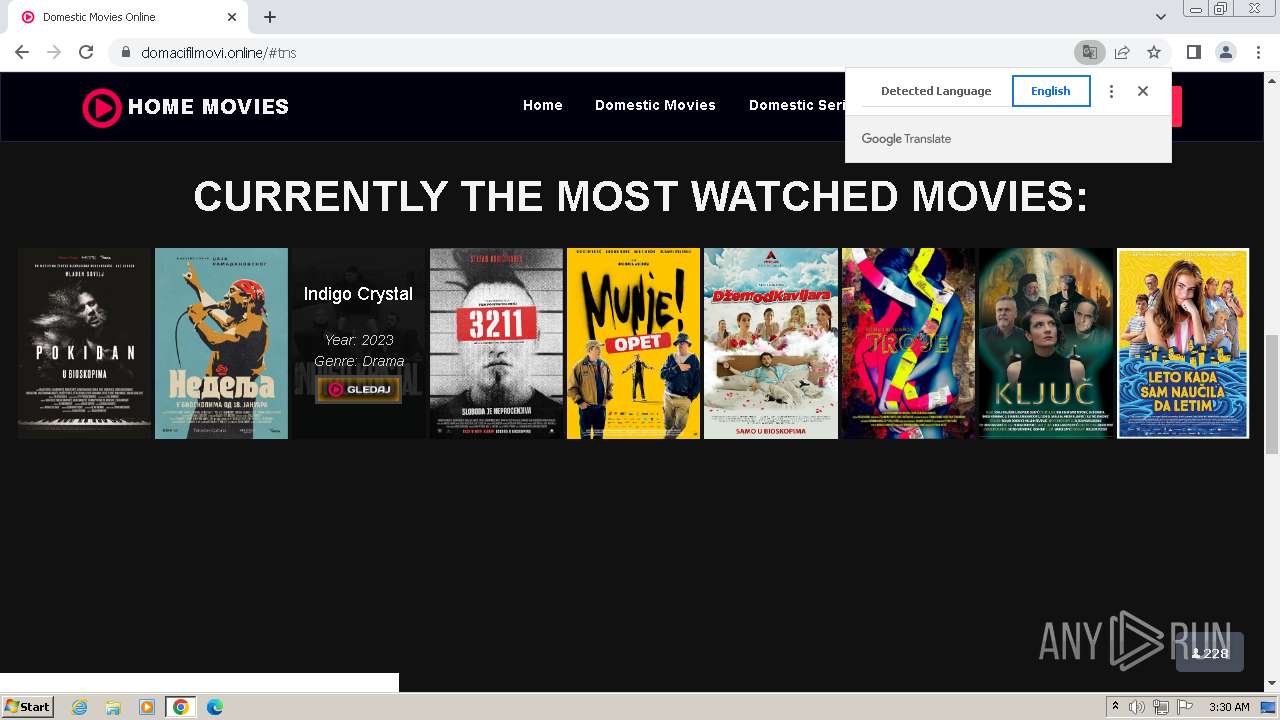Open the translate options three-dot menu
The image size is (1280, 720).
tap(1111, 91)
